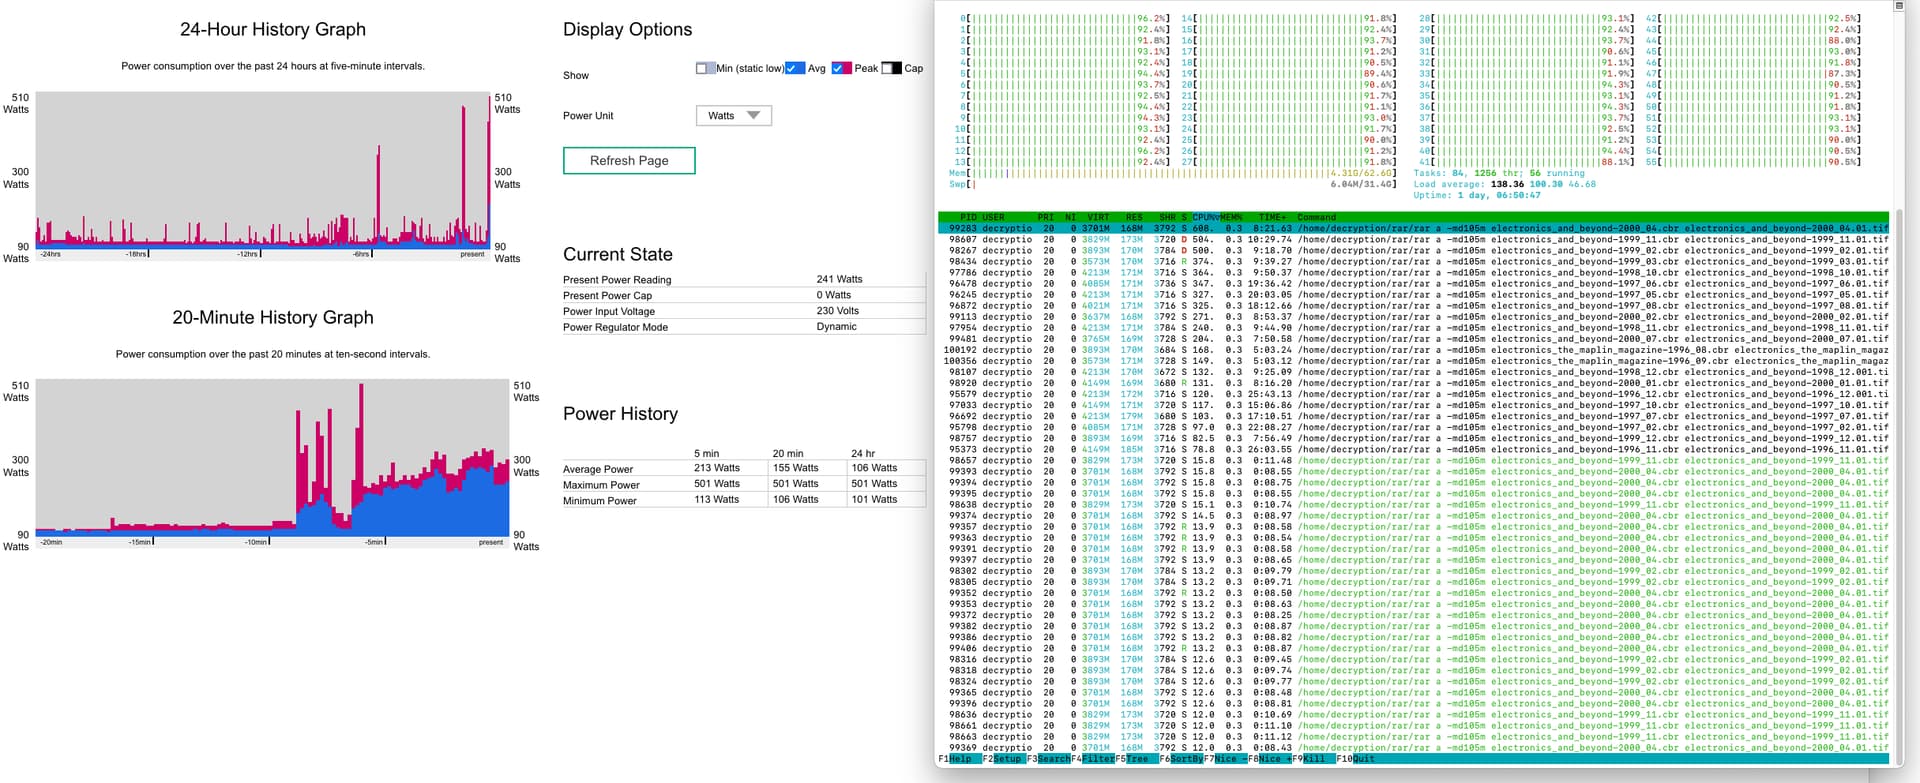This screenshot has width=1920, height=783.
Task: Click the Power History heading
Action: click(x=620, y=414)
